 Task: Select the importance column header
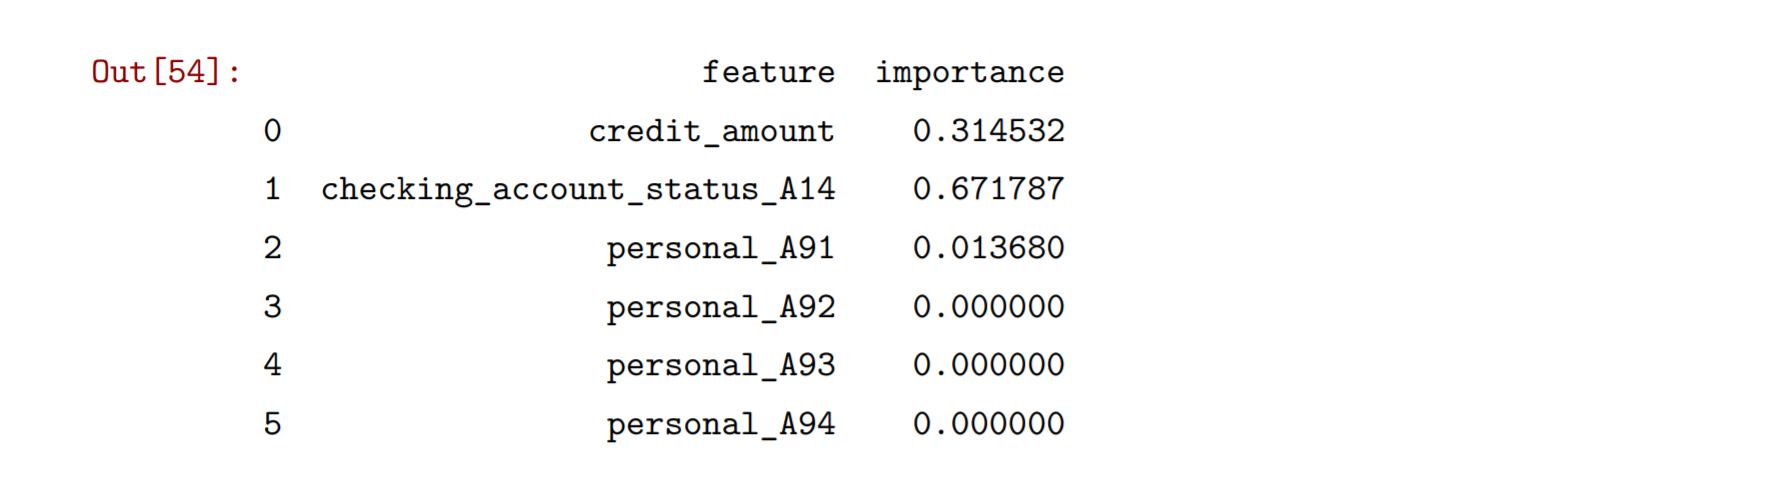point(970,73)
